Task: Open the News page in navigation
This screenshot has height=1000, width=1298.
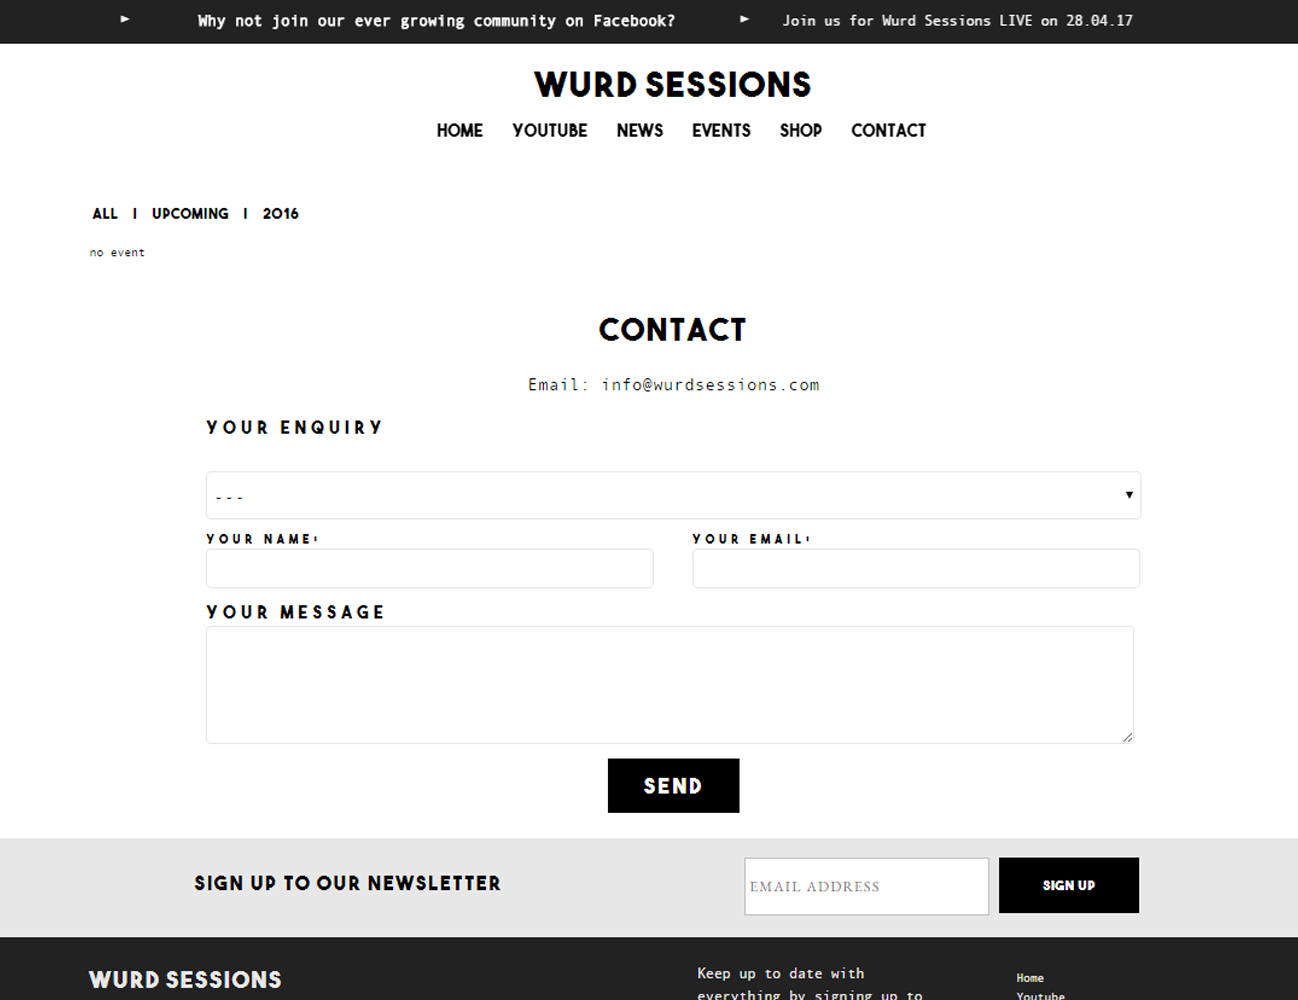Action: 640,131
